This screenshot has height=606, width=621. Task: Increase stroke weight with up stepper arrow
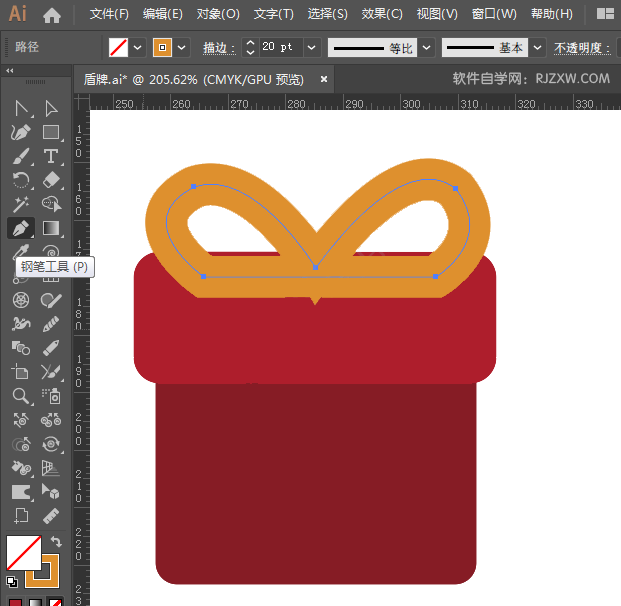coord(250,43)
